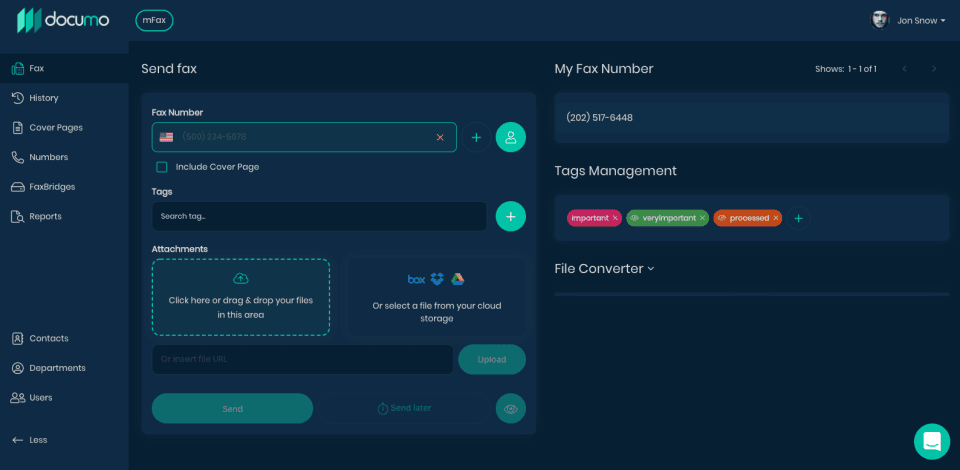Open History in the sidebar
This screenshot has height=470, width=960.
point(44,98)
